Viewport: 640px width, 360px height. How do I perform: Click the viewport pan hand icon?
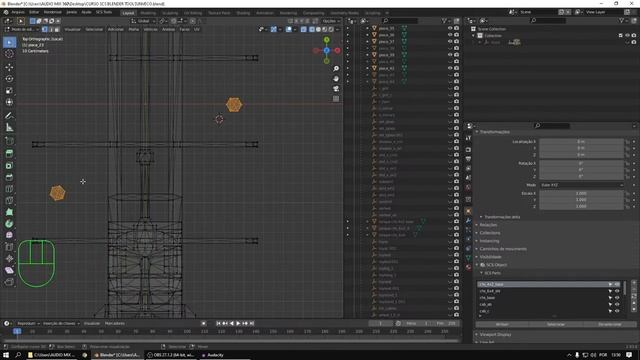(x=336, y=78)
